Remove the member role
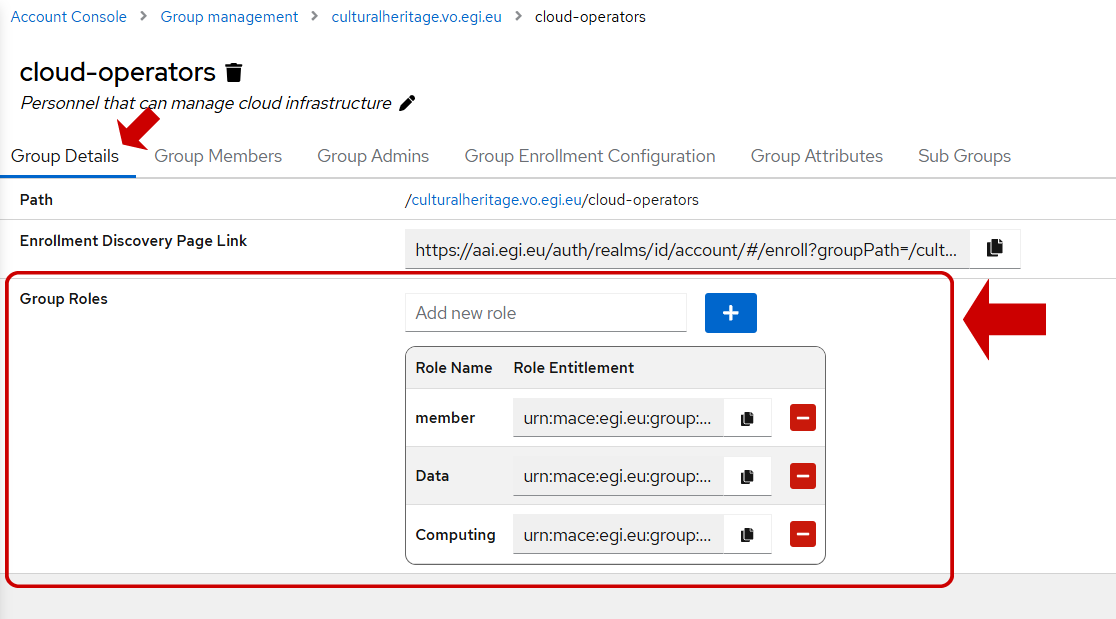Image resolution: width=1116 pixels, height=619 pixels. point(803,418)
